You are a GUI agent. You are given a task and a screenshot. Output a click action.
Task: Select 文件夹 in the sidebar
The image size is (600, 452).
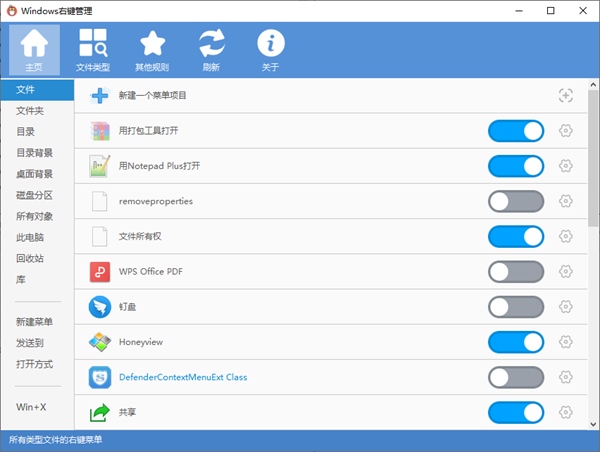point(38,111)
